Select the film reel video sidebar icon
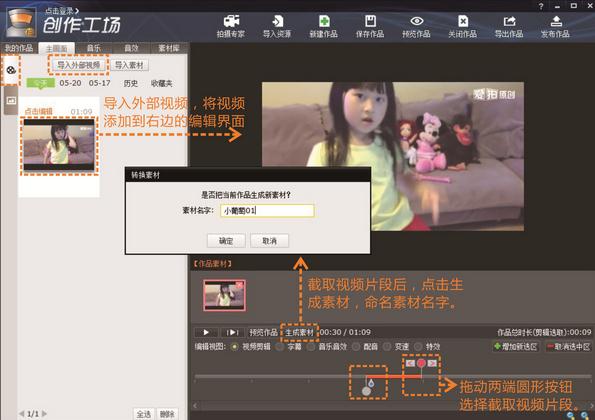This screenshot has height=420, width=595. click(x=11, y=70)
